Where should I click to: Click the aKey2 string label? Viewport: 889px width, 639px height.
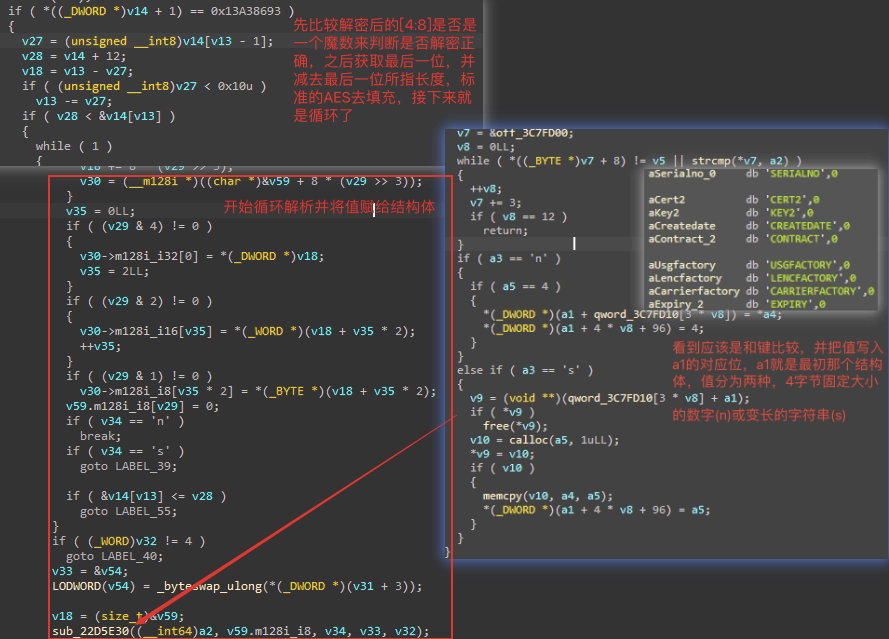663,213
